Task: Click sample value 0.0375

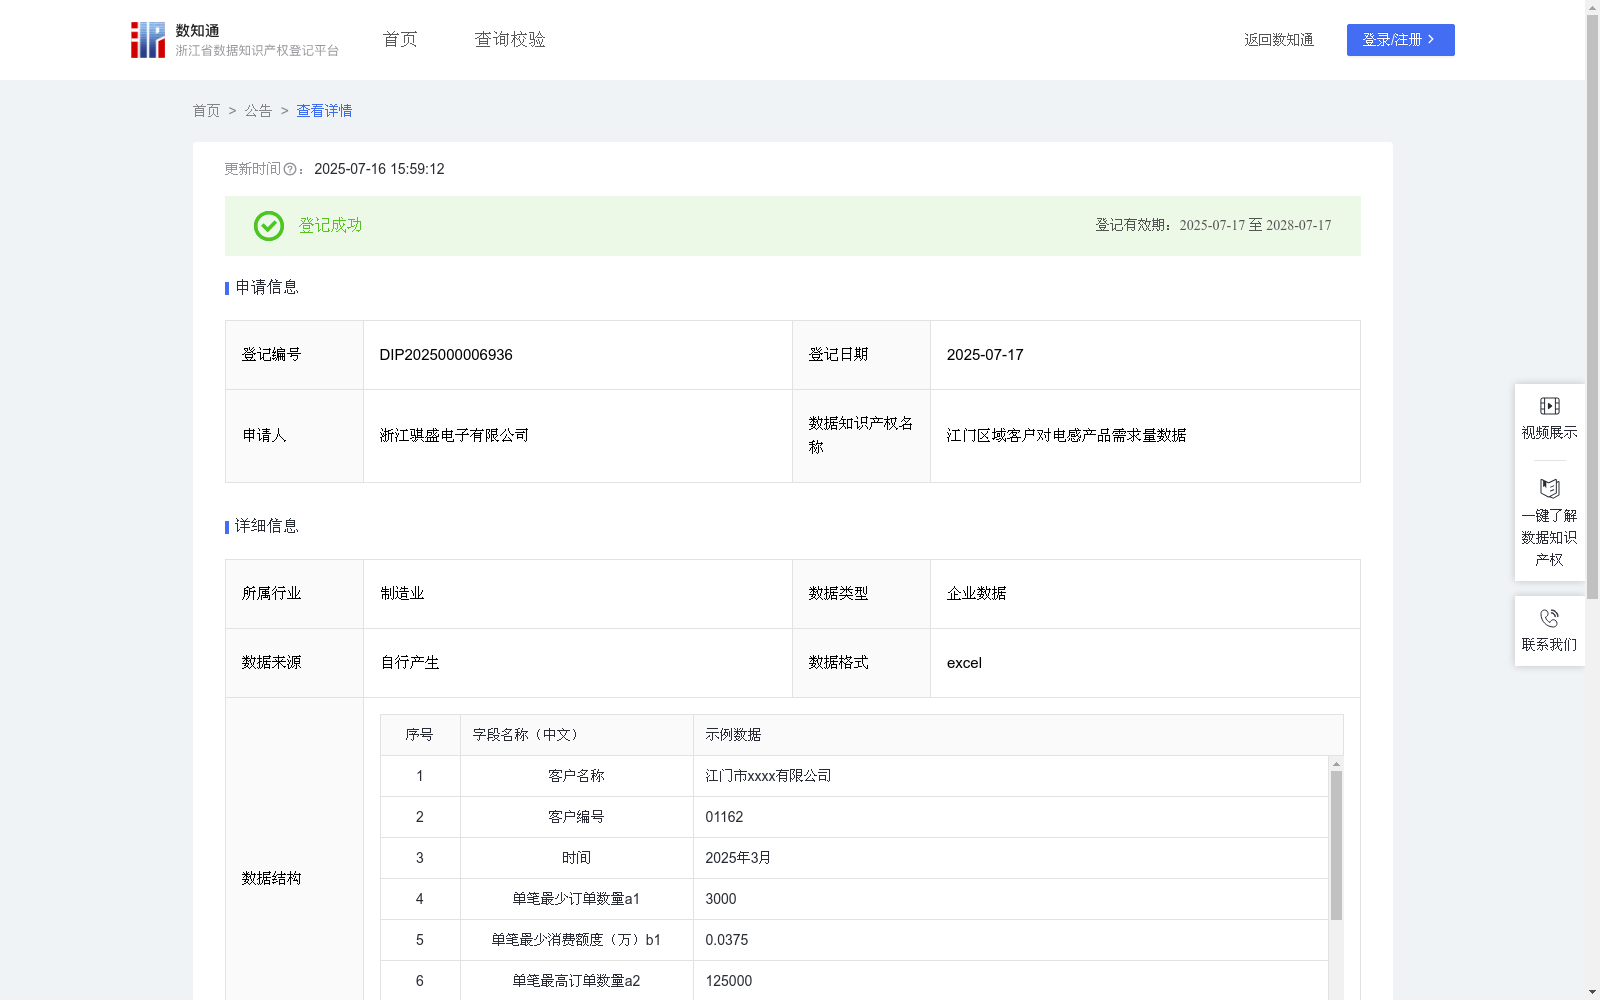Action: coord(727,940)
